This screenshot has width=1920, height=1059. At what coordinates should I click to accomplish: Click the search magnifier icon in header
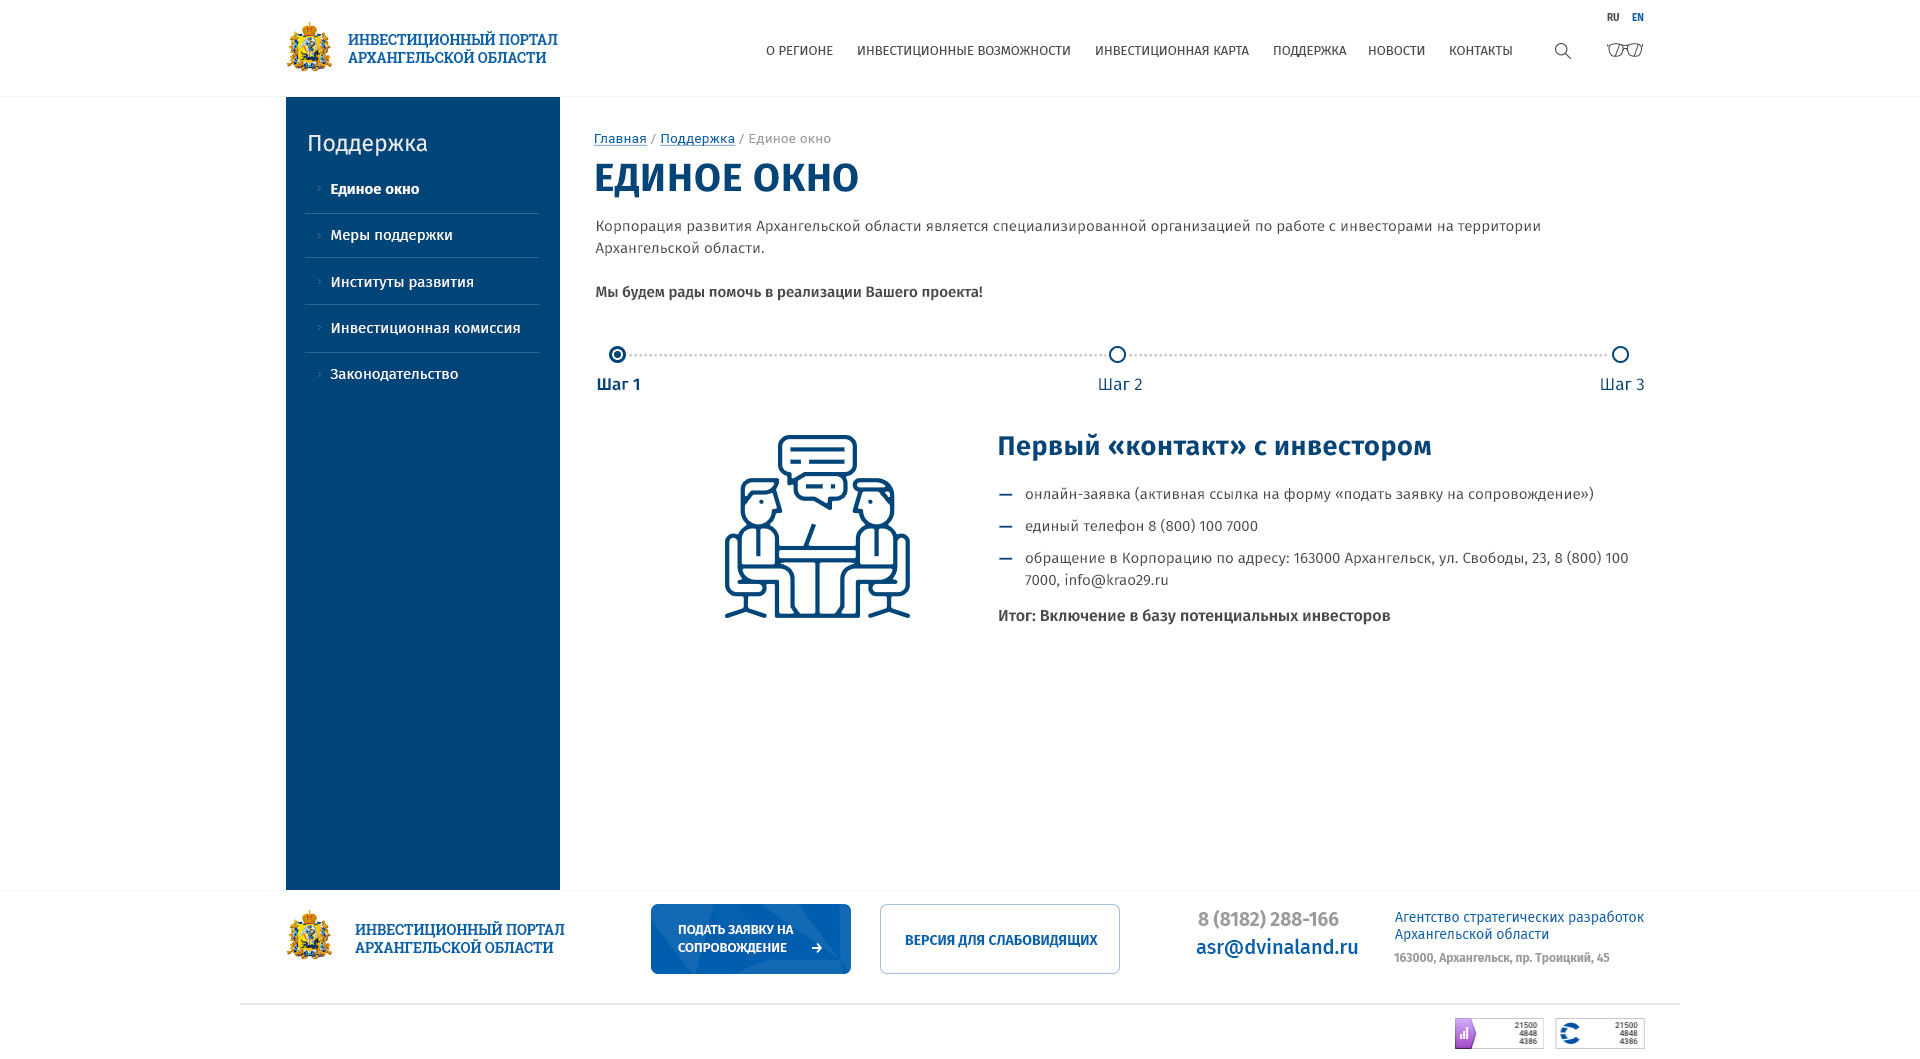[x=1562, y=51]
